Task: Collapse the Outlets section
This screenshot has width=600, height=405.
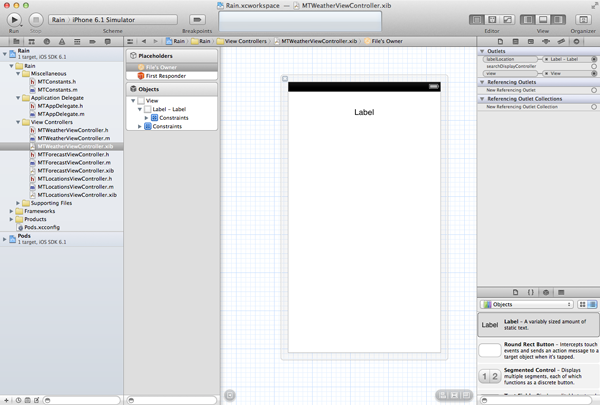Action: pos(483,51)
